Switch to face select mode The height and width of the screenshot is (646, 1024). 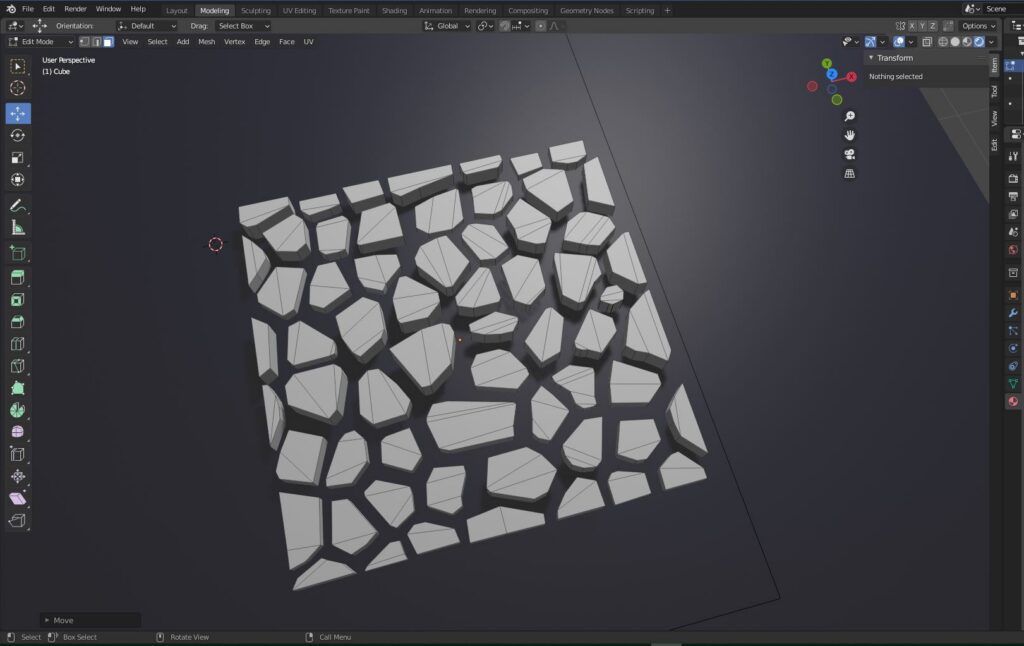point(108,42)
